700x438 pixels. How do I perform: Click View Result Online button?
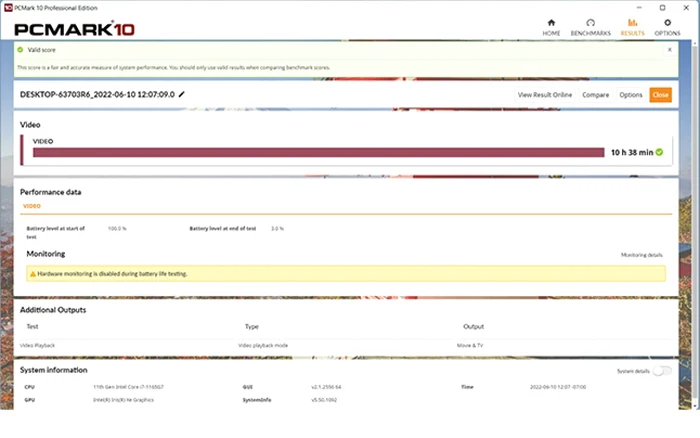[x=545, y=95]
